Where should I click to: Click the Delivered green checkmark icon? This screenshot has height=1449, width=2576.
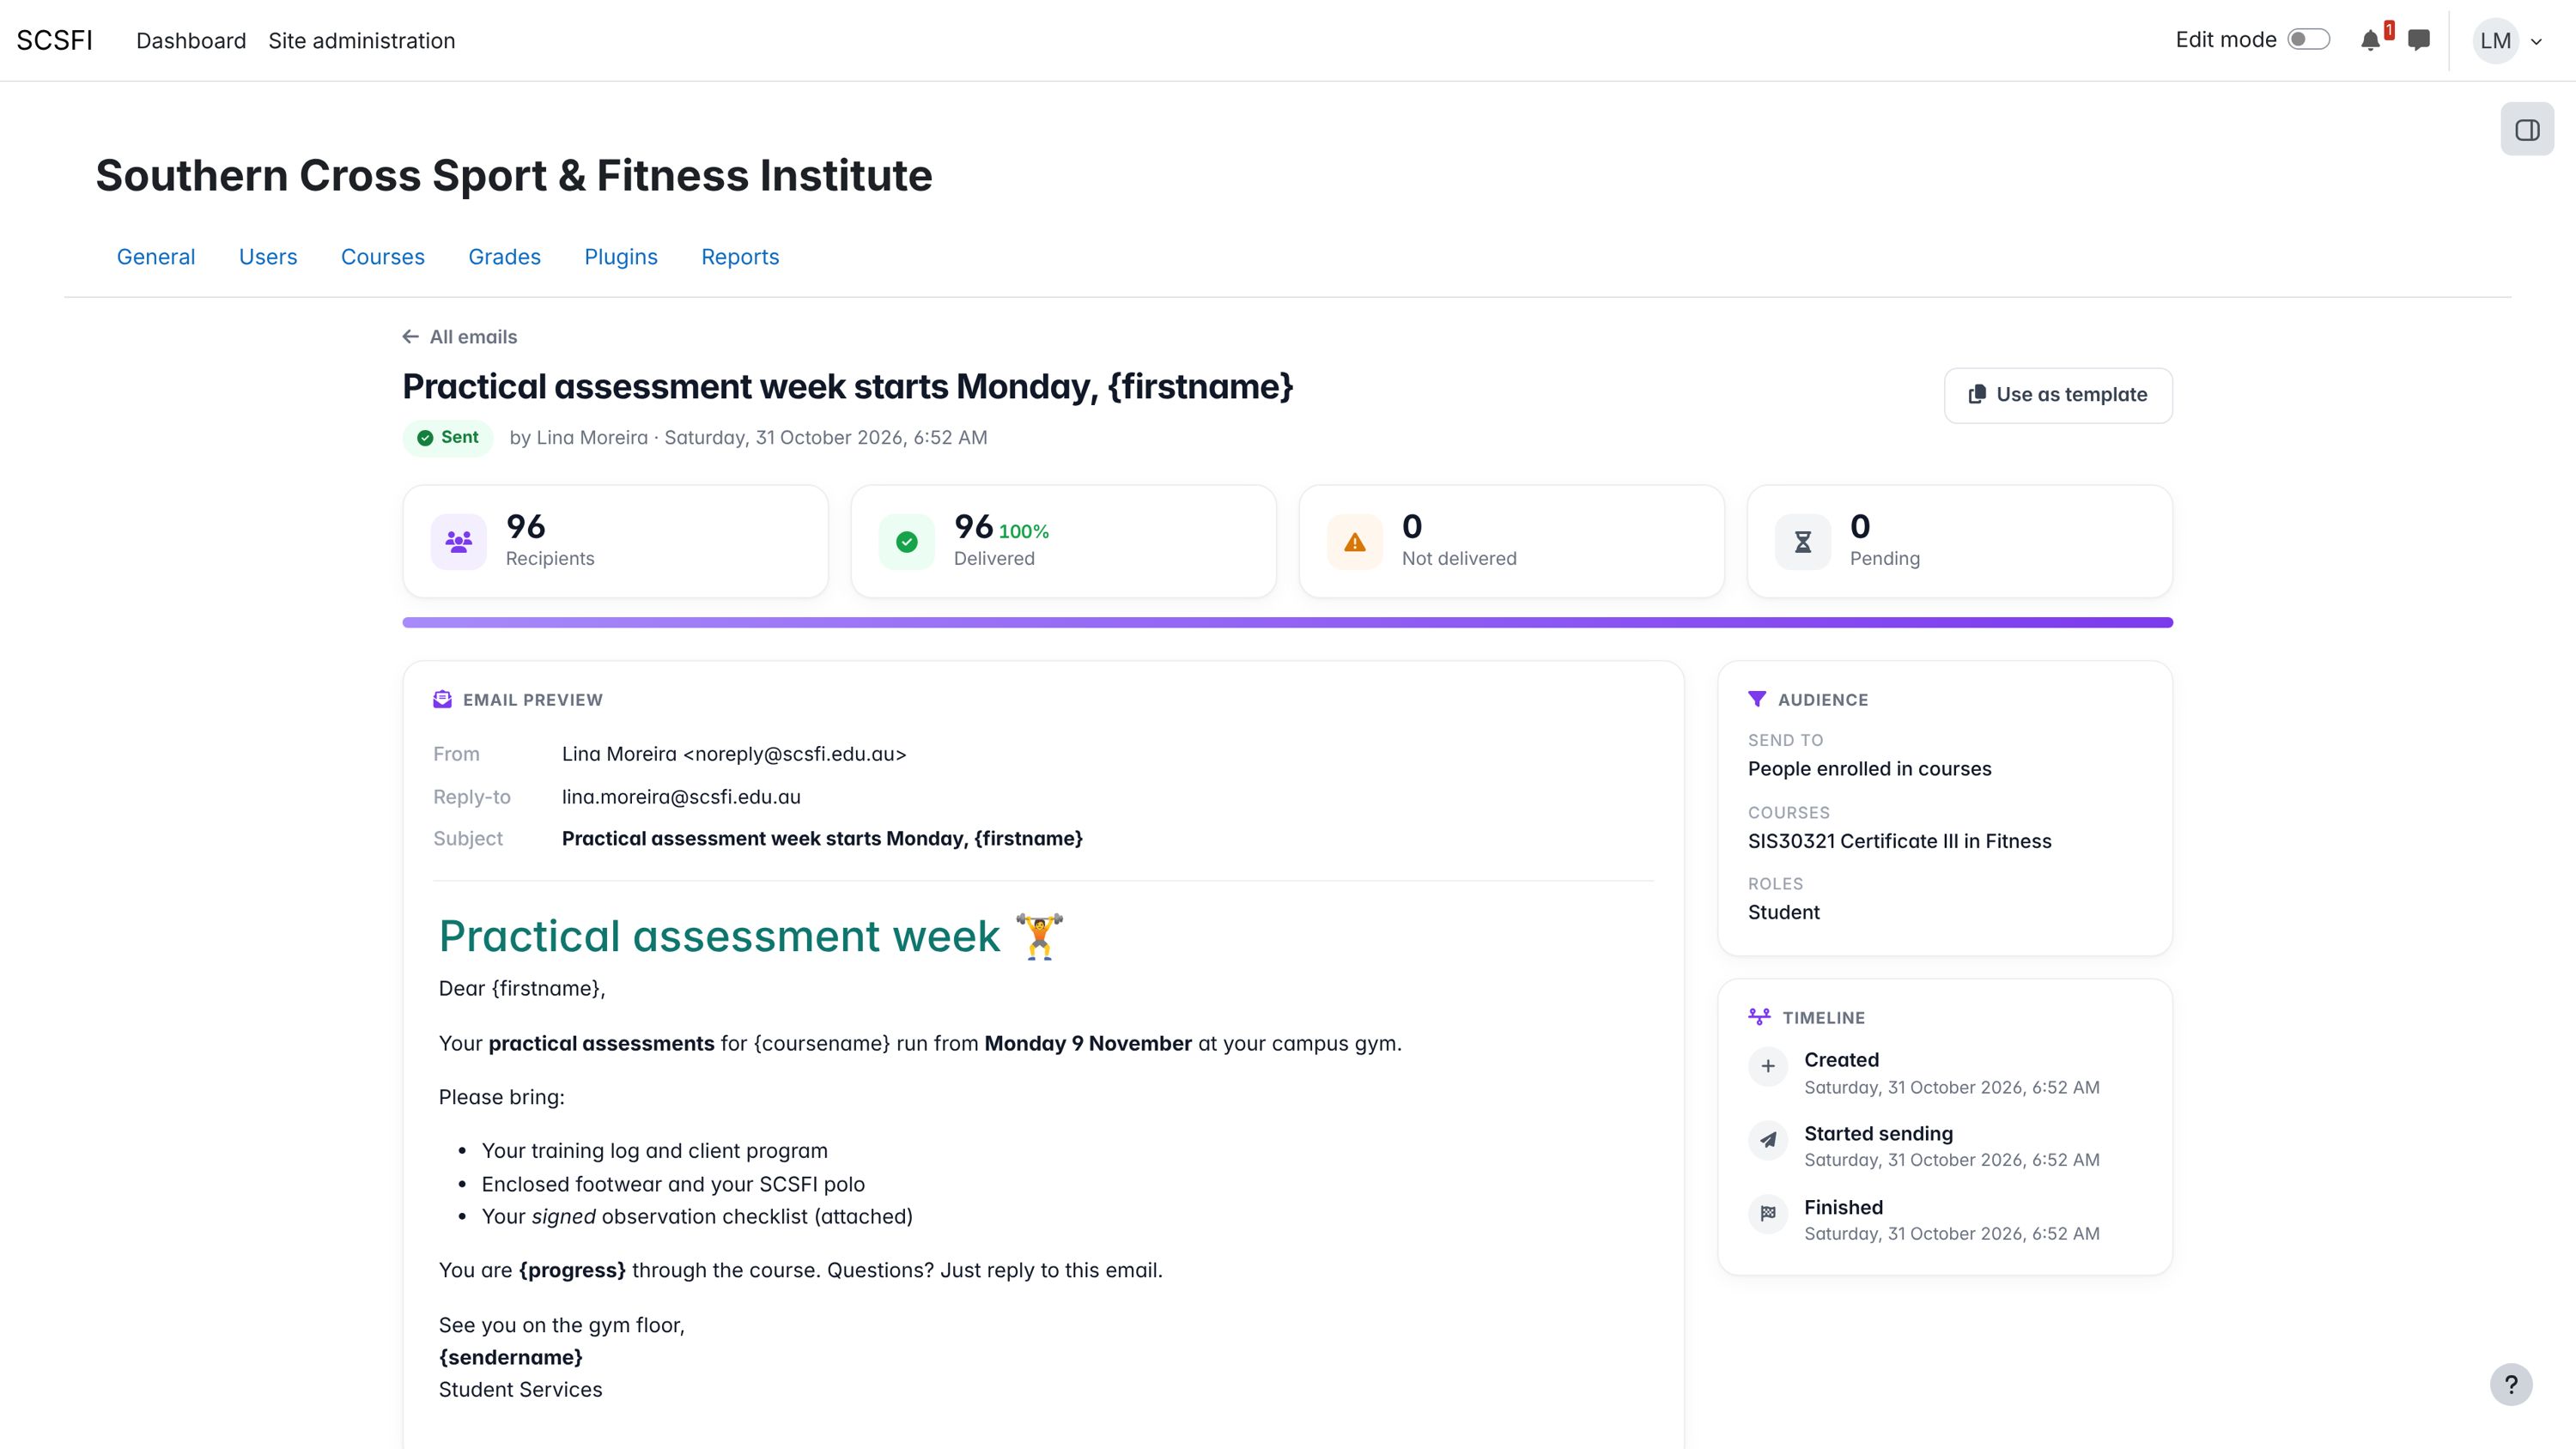(x=907, y=542)
